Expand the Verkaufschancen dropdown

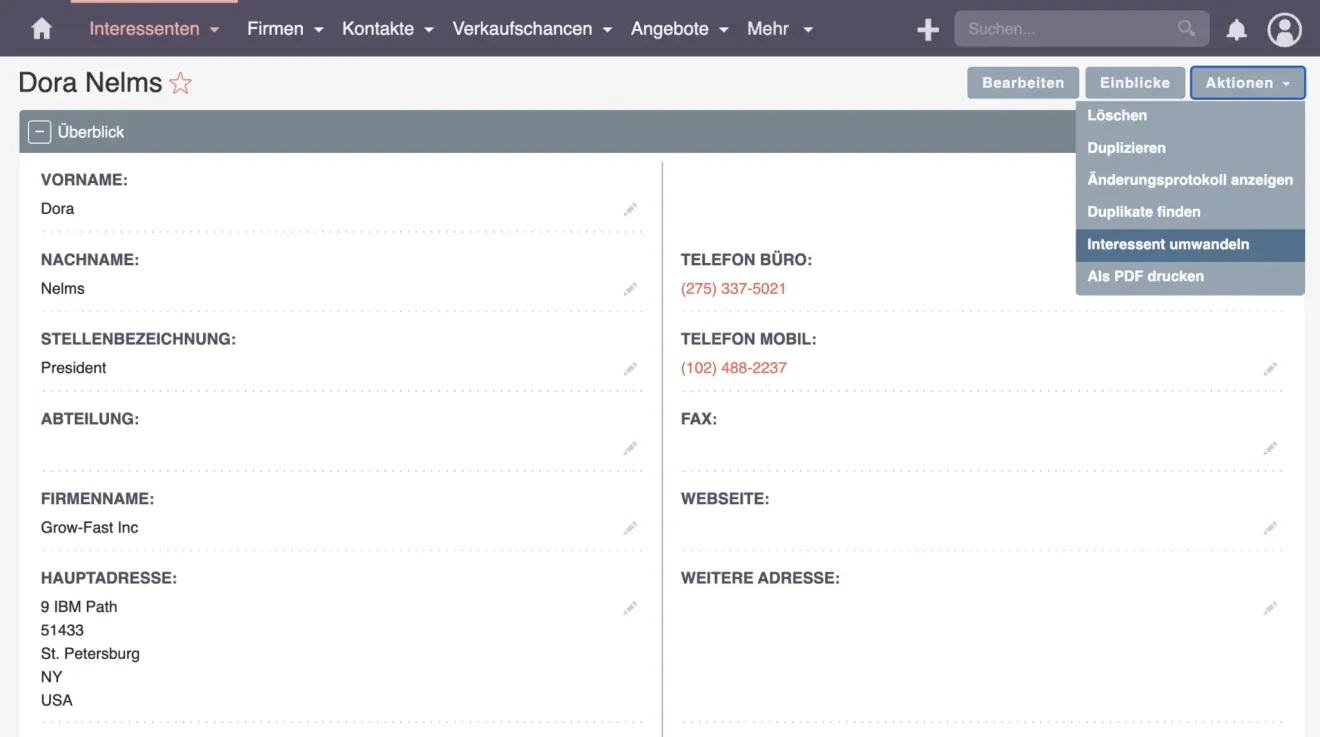[x=532, y=28]
